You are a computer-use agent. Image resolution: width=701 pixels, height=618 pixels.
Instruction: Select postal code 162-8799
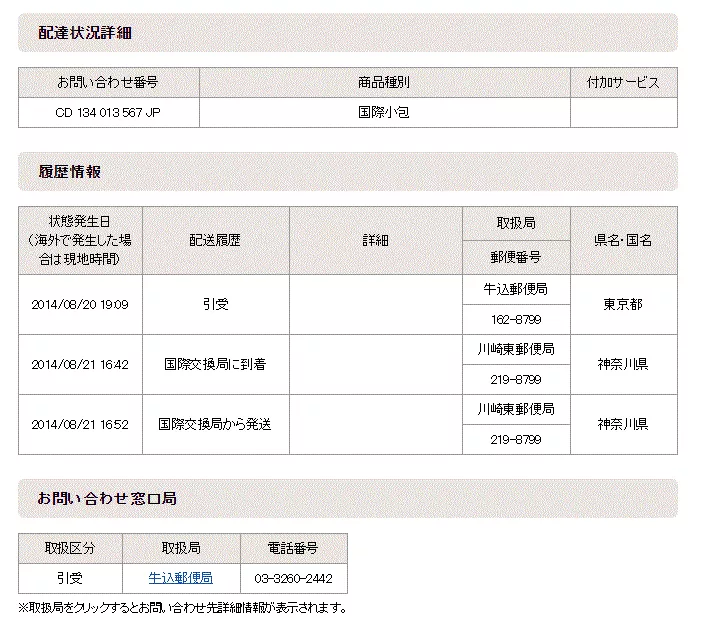(516, 320)
